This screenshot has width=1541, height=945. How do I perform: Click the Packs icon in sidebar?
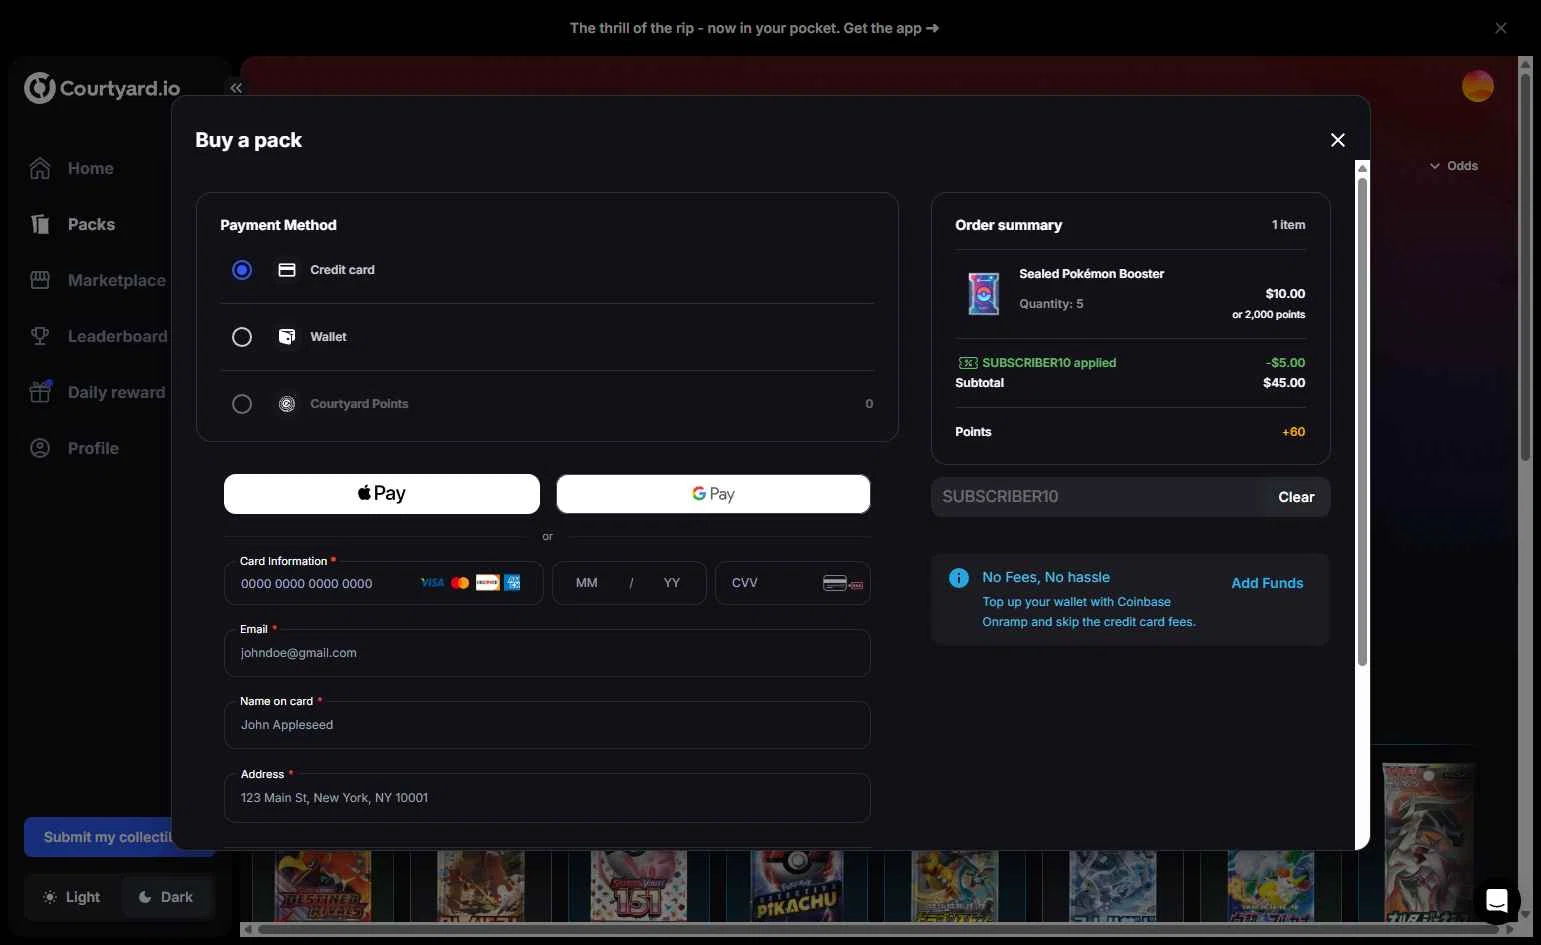click(x=40, y=224)
